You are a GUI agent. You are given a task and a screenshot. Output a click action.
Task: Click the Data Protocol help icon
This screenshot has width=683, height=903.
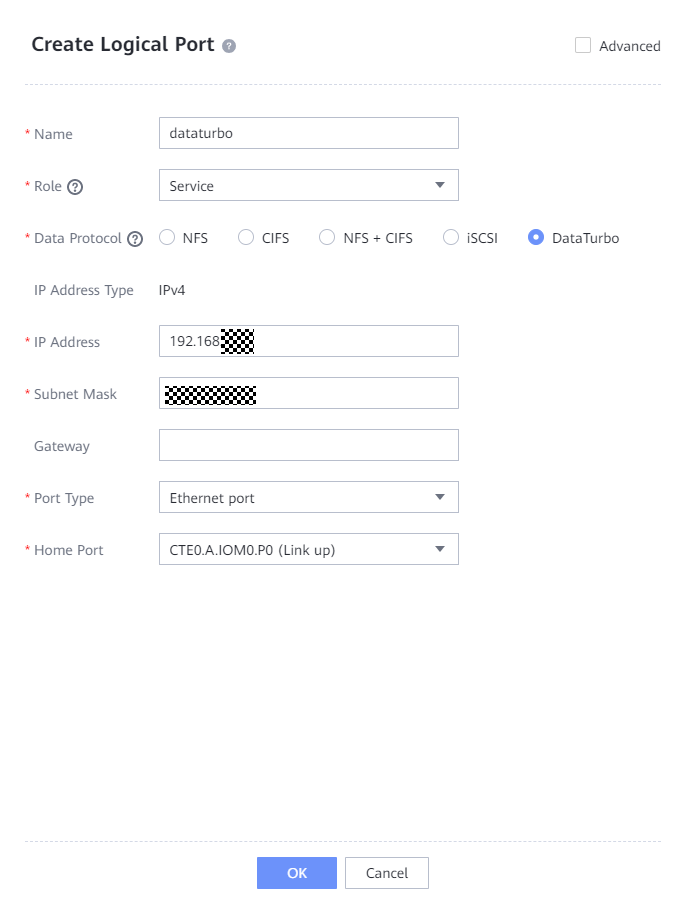pyautogui.click(x=135, y=239)
